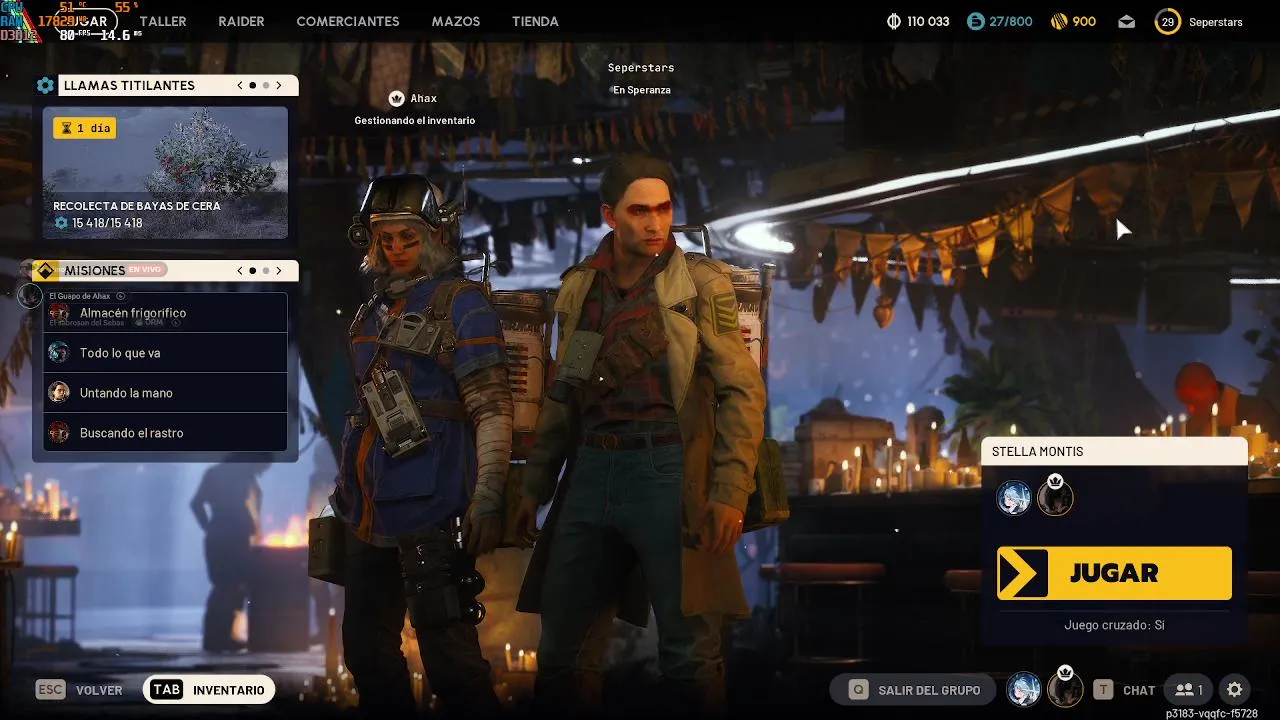Select second page dot in LLAMAS TITILANTES
Viewport: 1280px width, 720px height.
tap(266, 86)
